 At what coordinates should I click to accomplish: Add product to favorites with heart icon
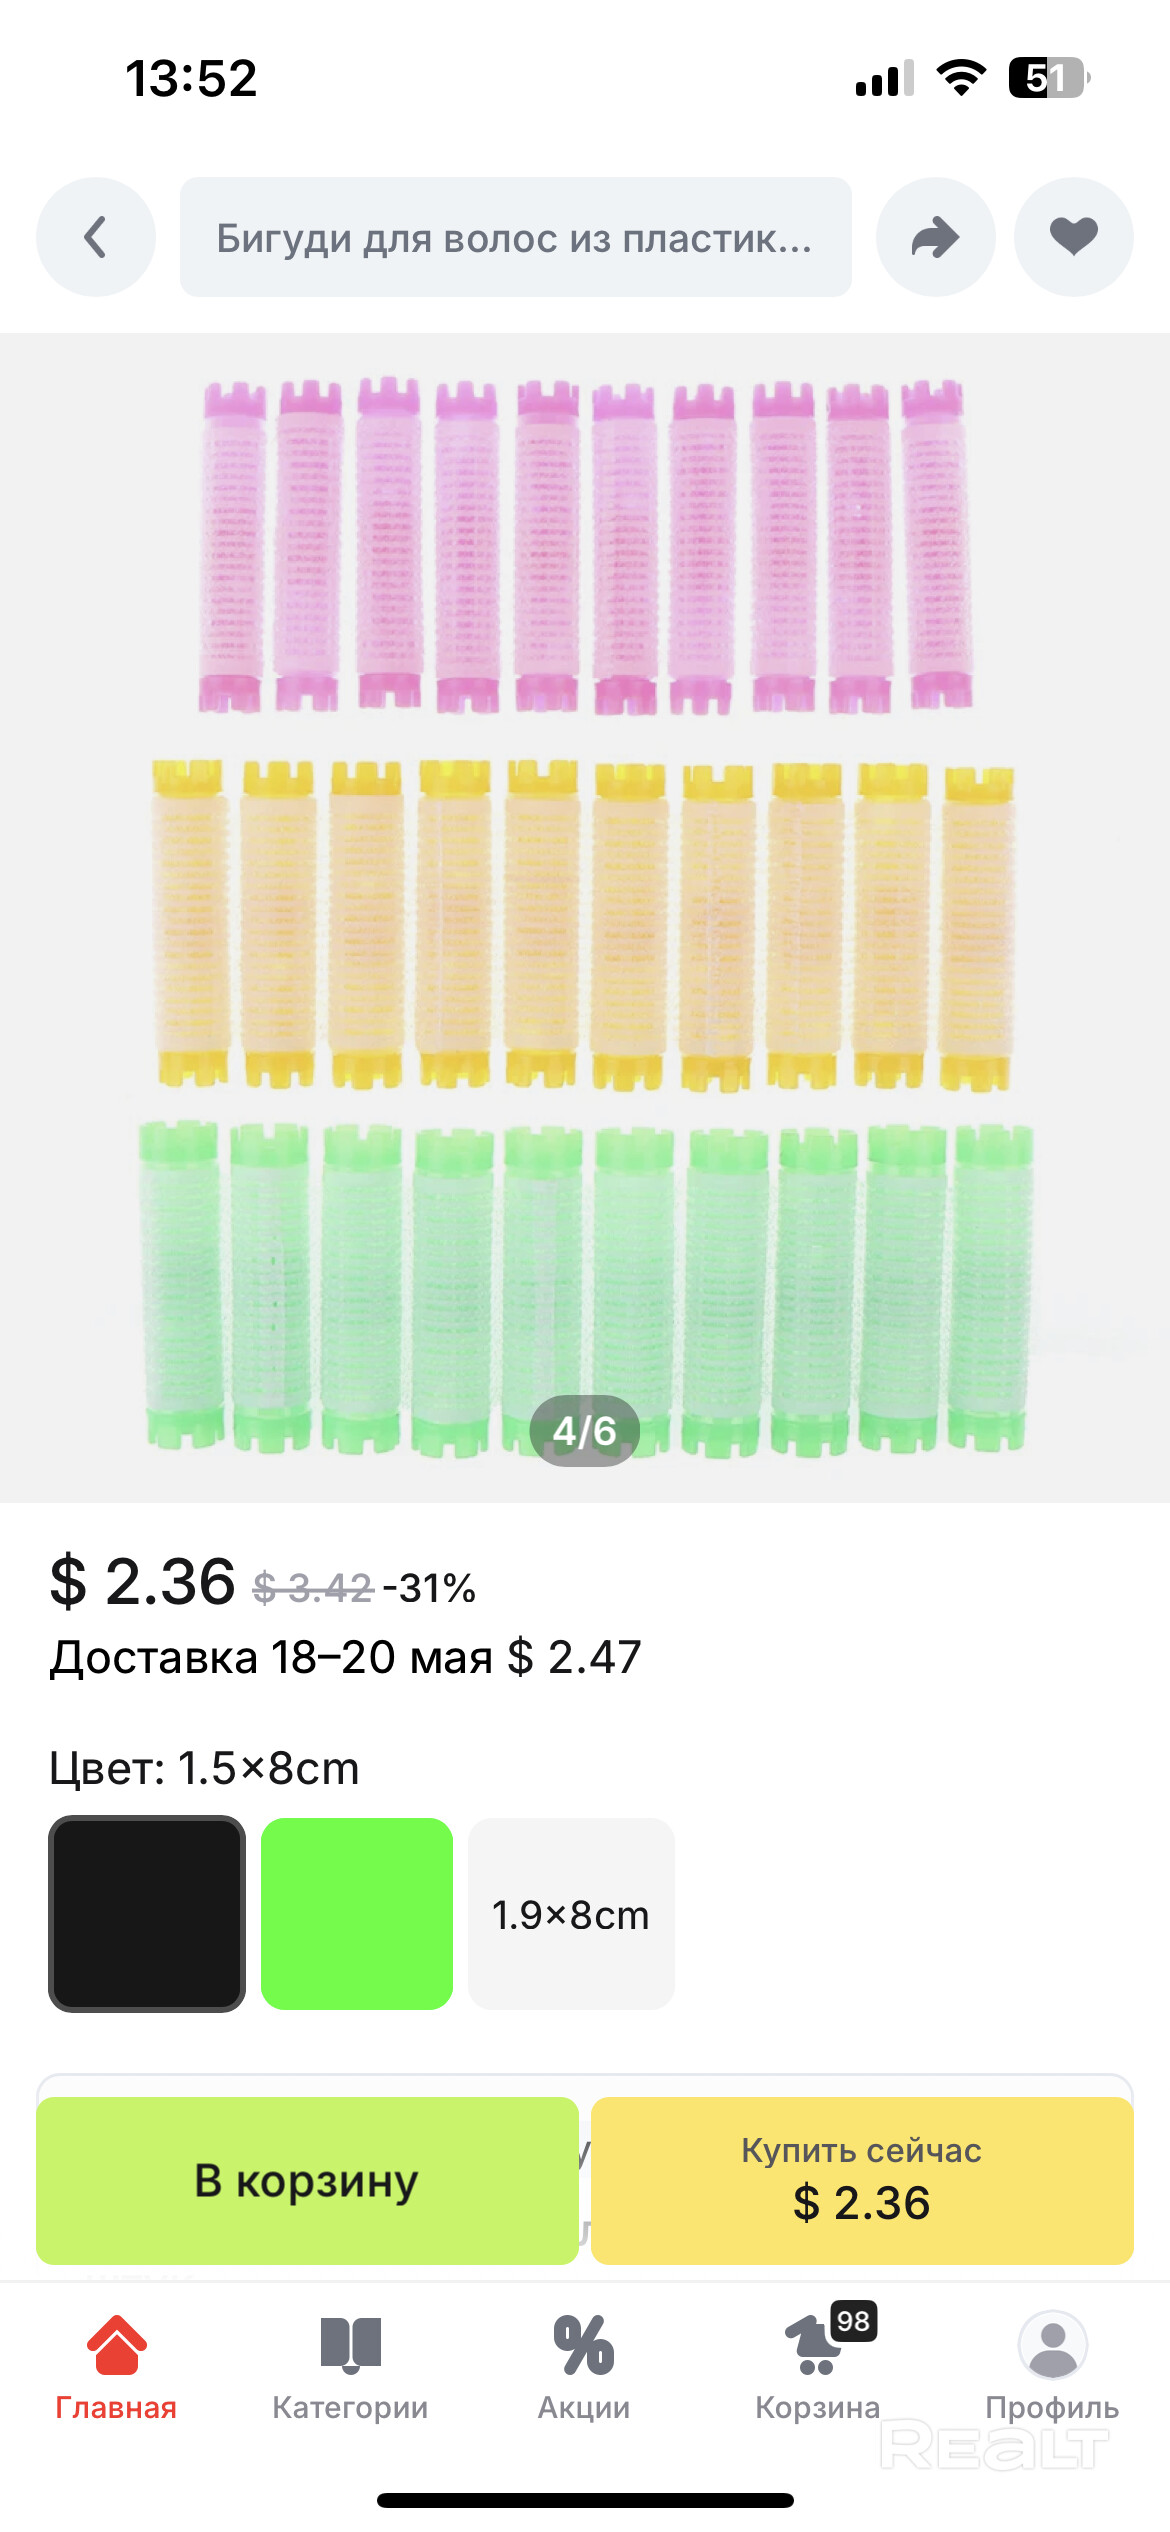coord(1073,237)
